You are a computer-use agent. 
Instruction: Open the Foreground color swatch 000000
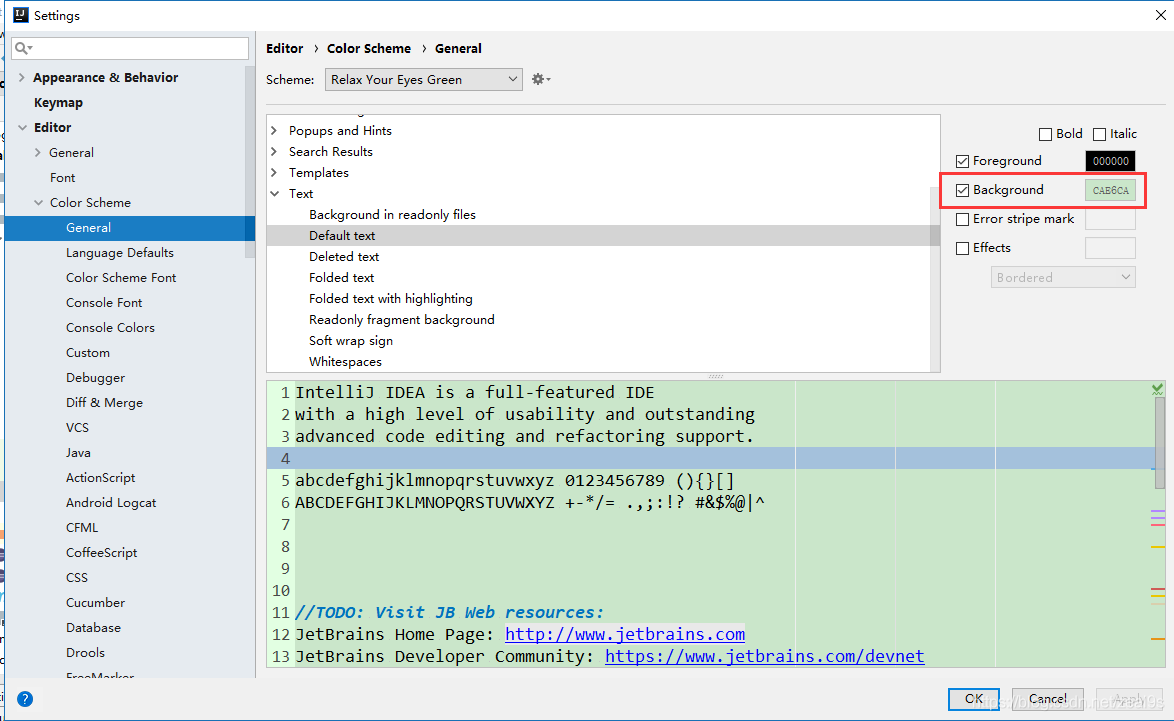click(x=1110, y=161)
